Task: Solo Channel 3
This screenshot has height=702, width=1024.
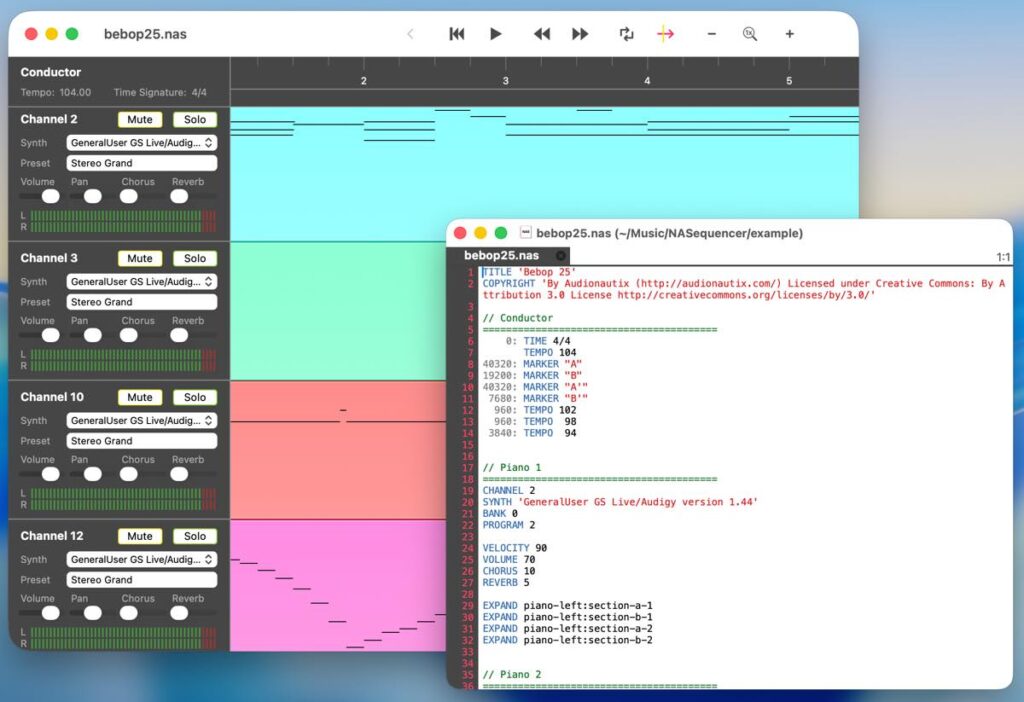Action: click(x=195, y=258)
